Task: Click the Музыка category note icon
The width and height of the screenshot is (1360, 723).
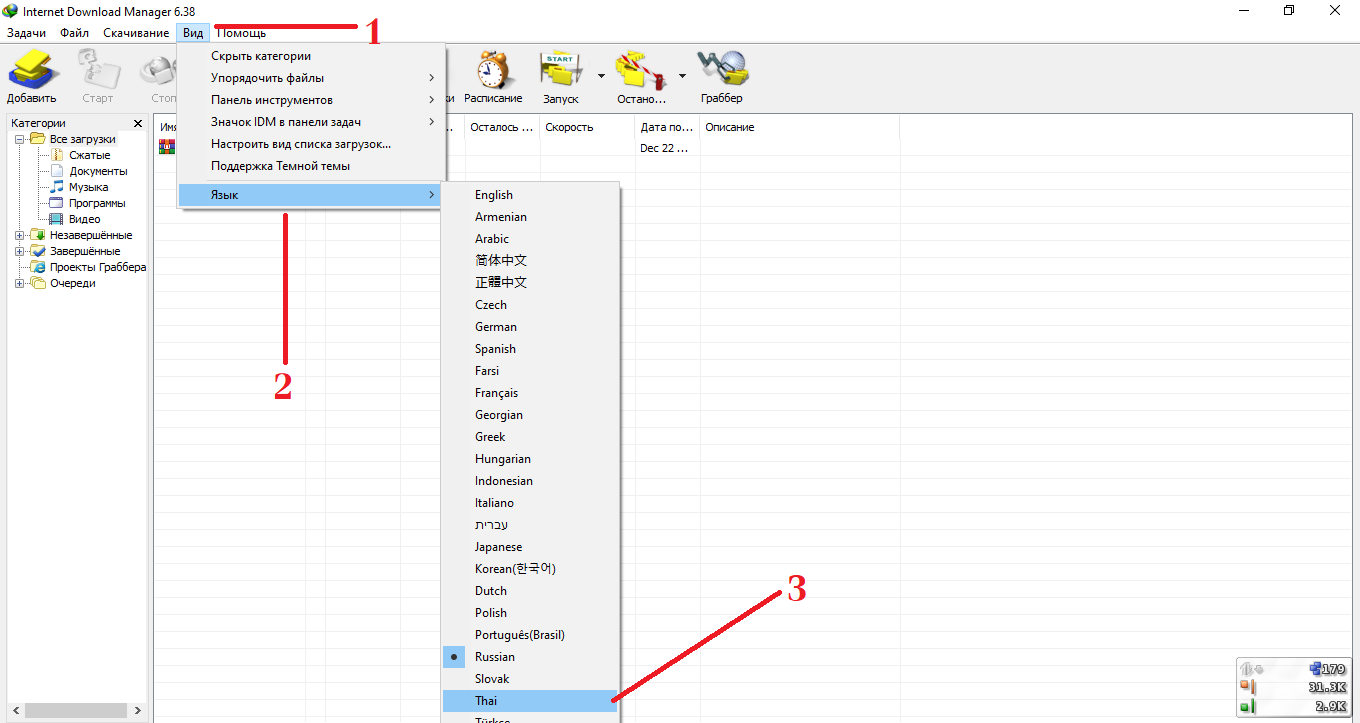Action: [57, 187]
